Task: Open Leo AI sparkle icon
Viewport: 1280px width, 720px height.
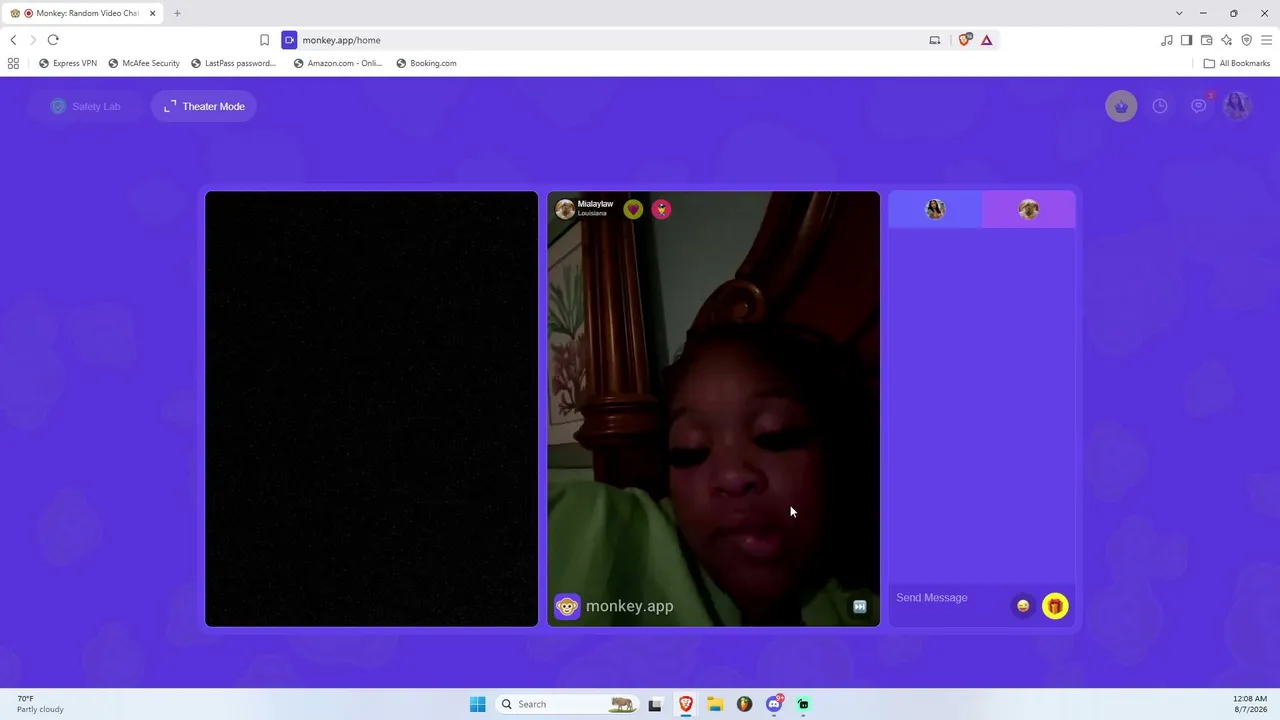Action: pyautogui.click(x=1227, y=40)
